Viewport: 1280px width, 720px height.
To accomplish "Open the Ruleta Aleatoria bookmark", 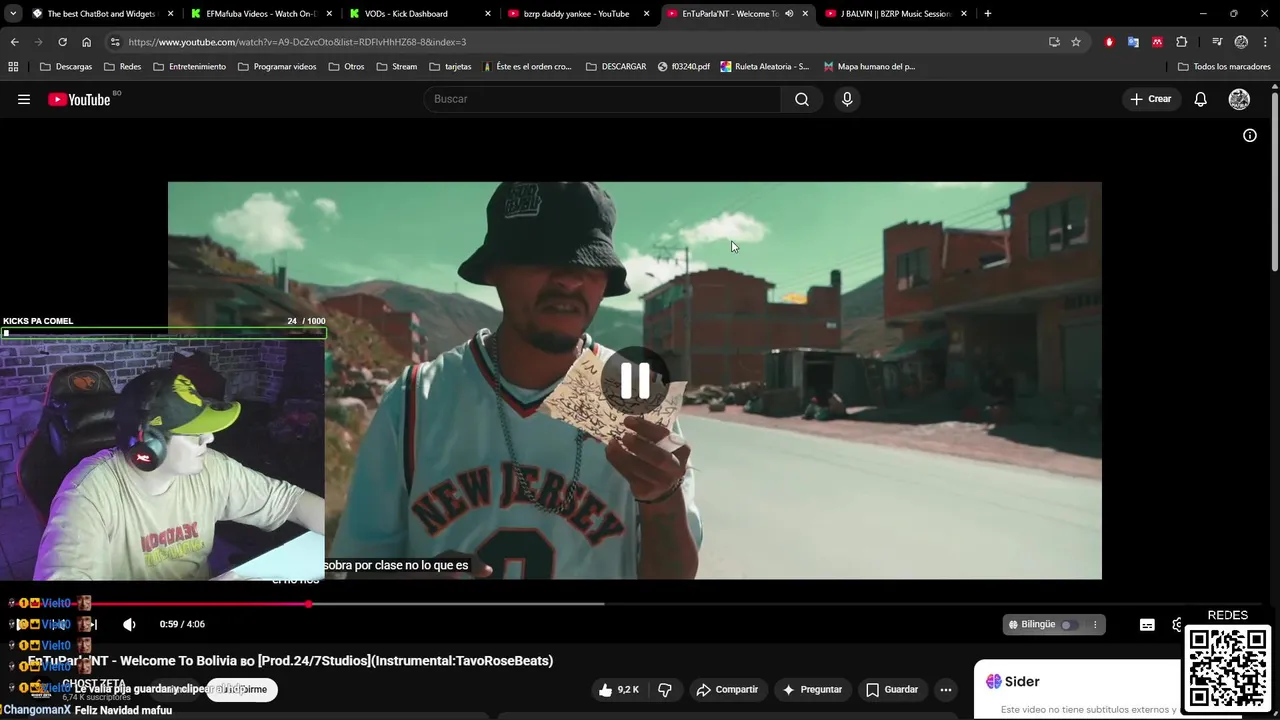I will [x=765, y=67].
